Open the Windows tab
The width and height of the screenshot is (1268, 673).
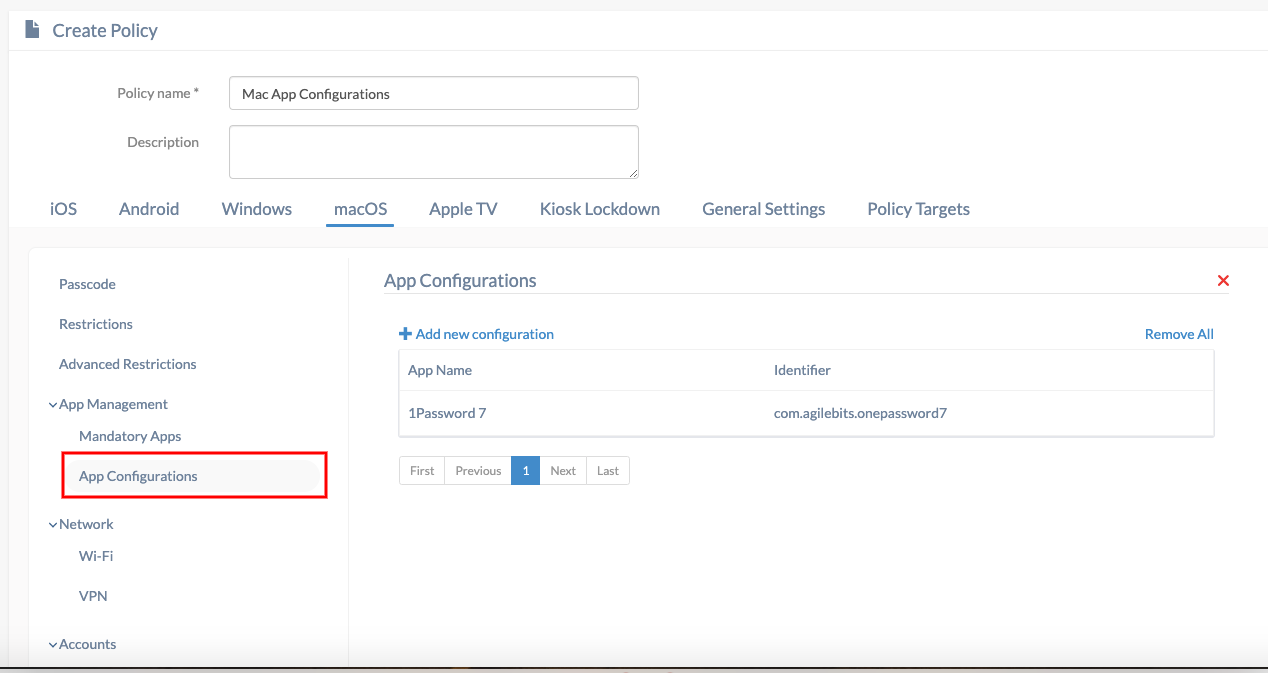click(257, 209)
